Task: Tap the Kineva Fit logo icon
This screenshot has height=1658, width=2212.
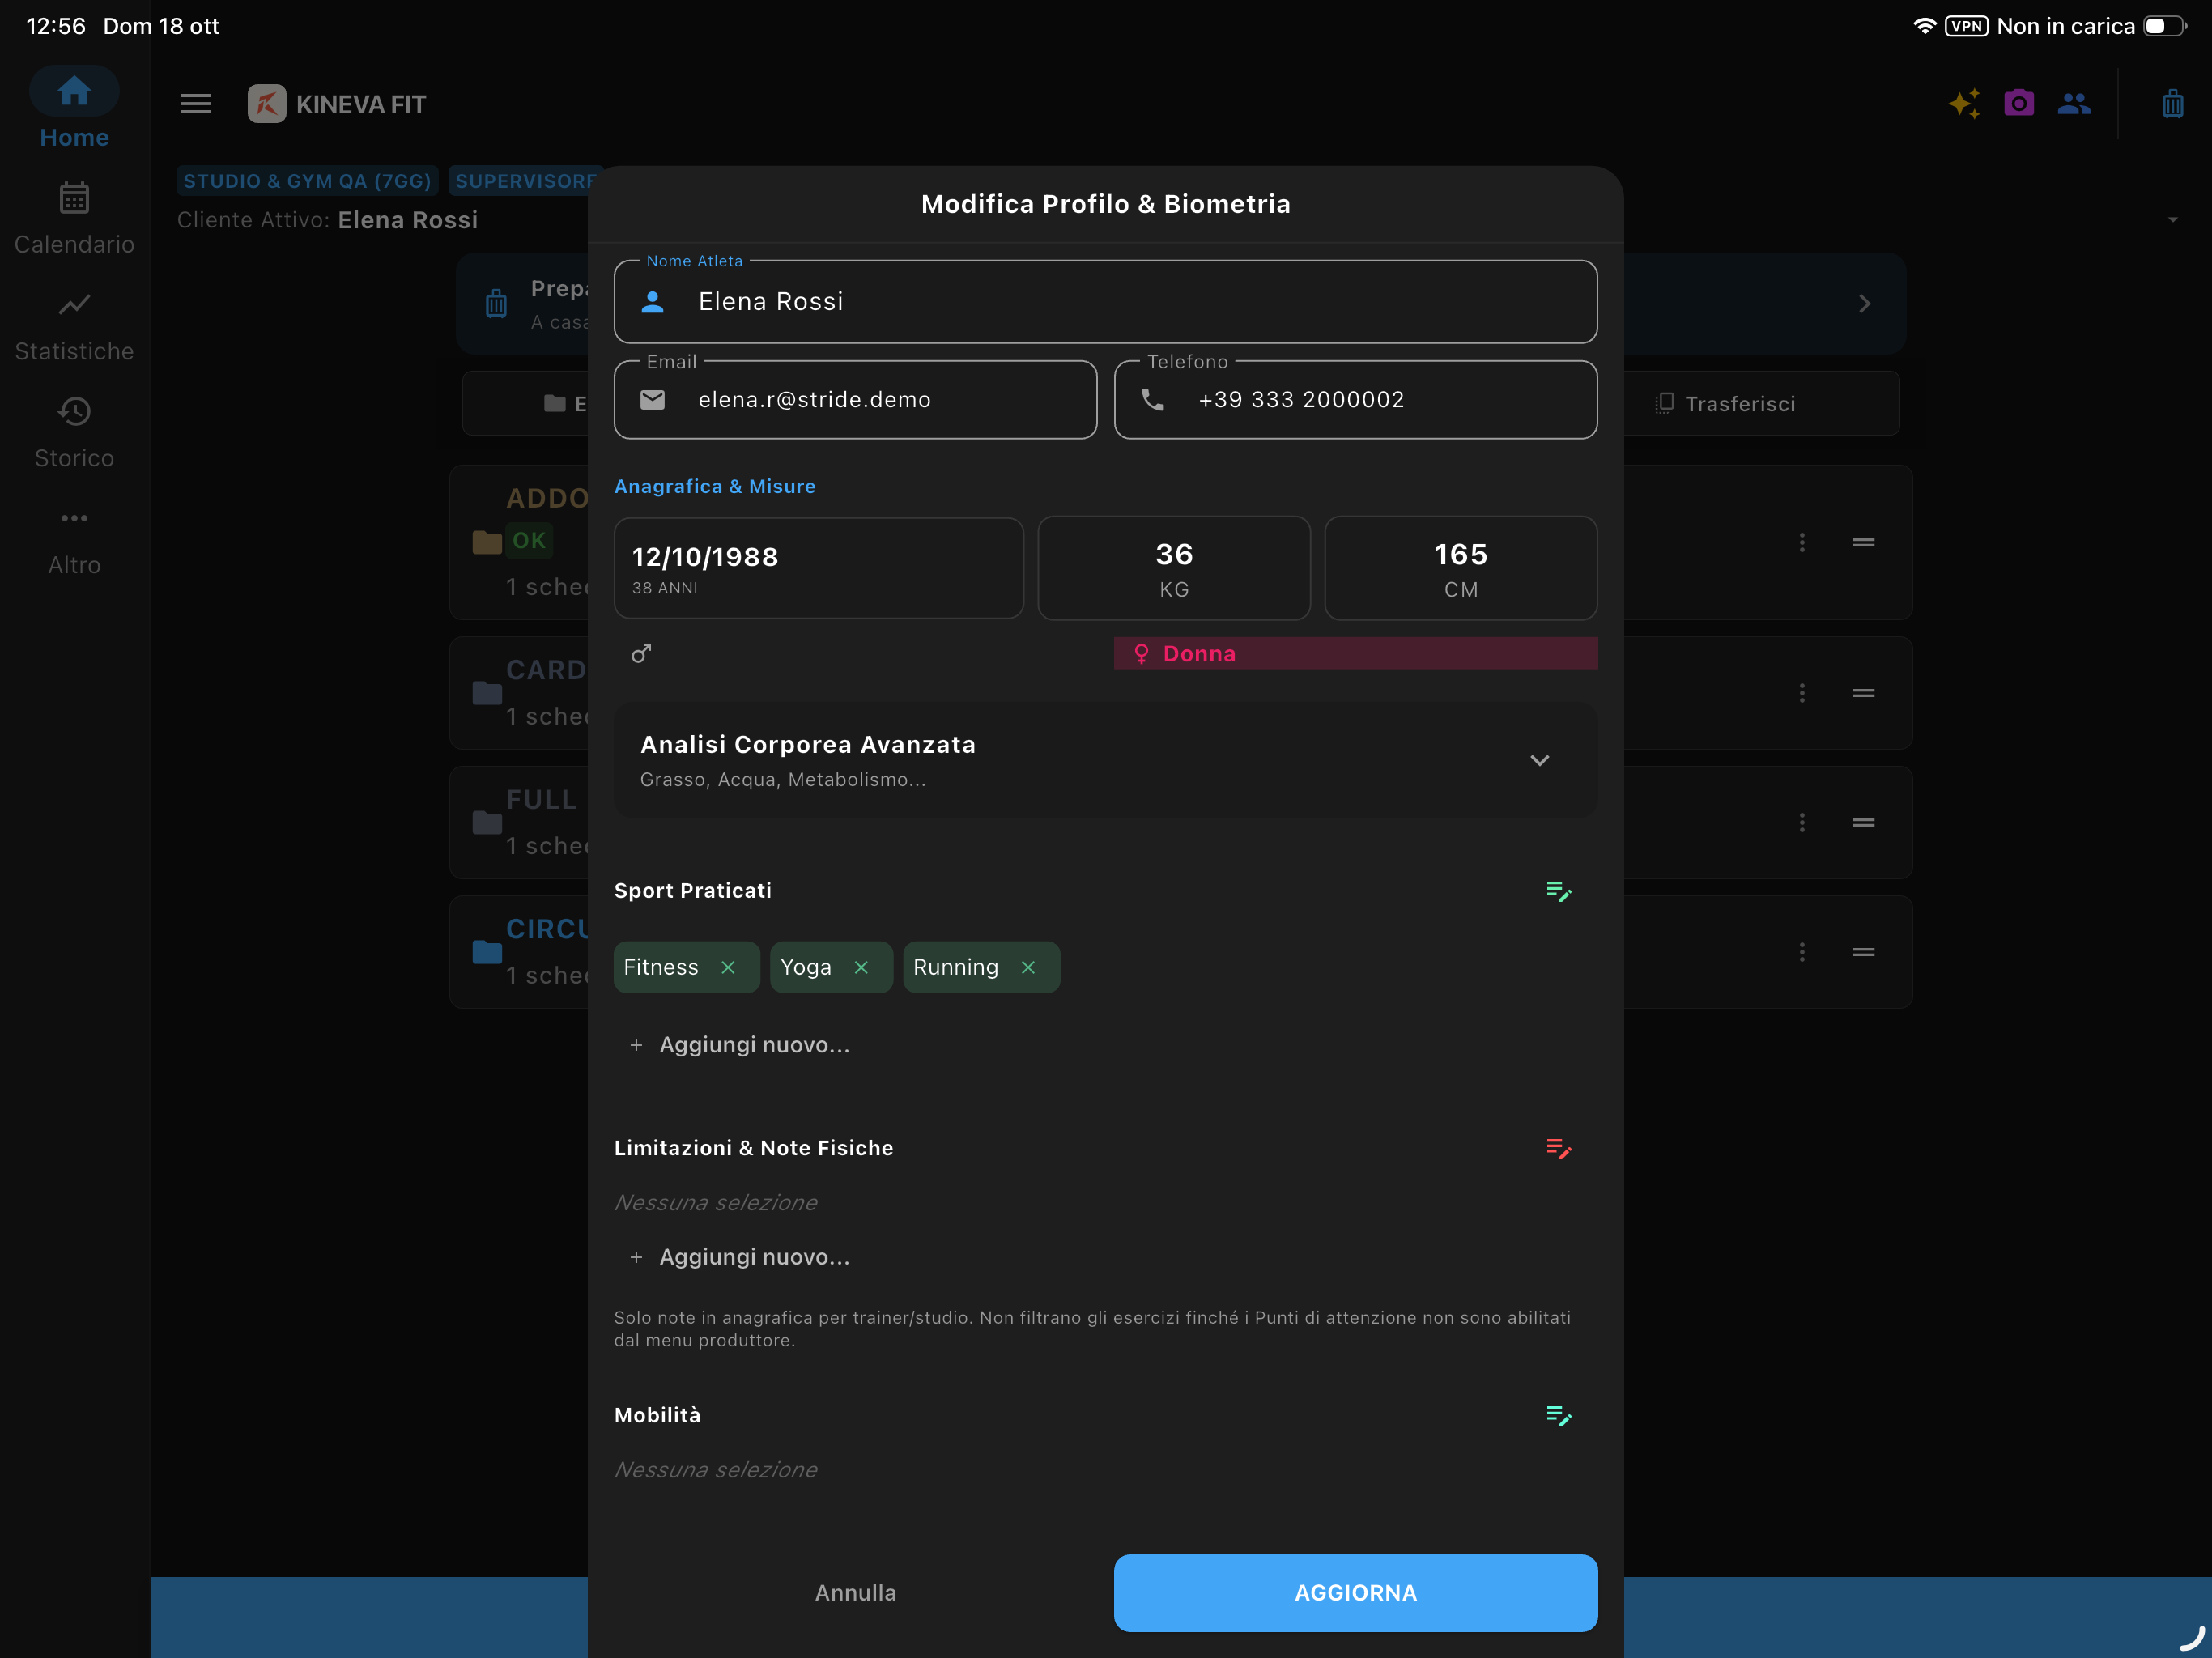Action: (x=267, y=104)
